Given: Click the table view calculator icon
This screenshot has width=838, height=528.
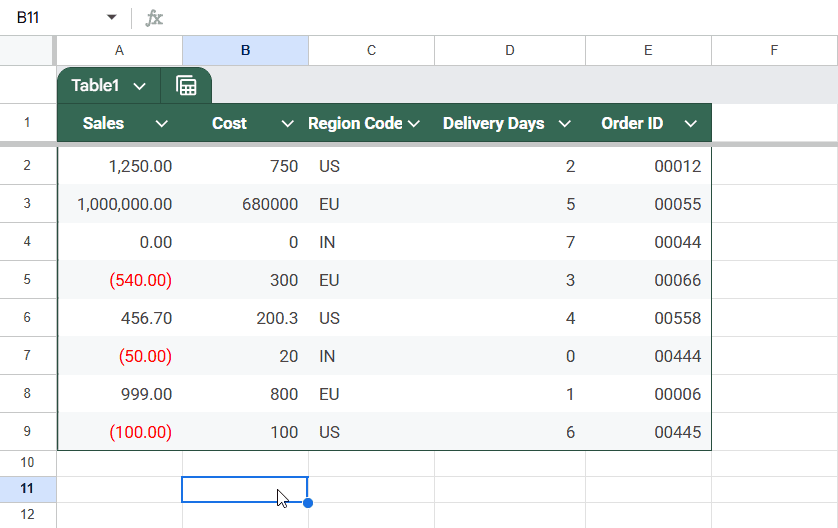Looking at the screenshot, I should point(186,86).
